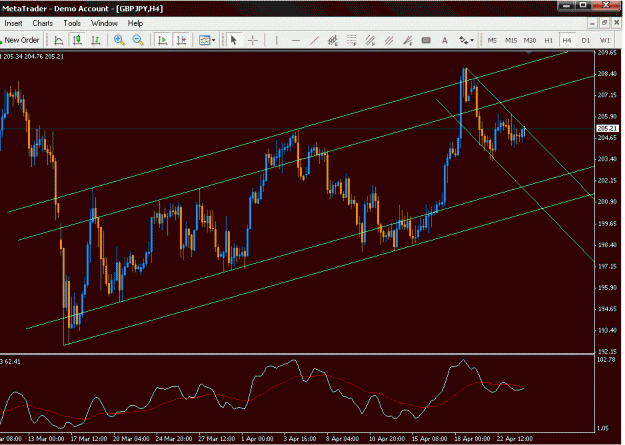Click the 208.40 price scale label
The height and width of the screenshot is (445, 625).
(x=607, y=74)
